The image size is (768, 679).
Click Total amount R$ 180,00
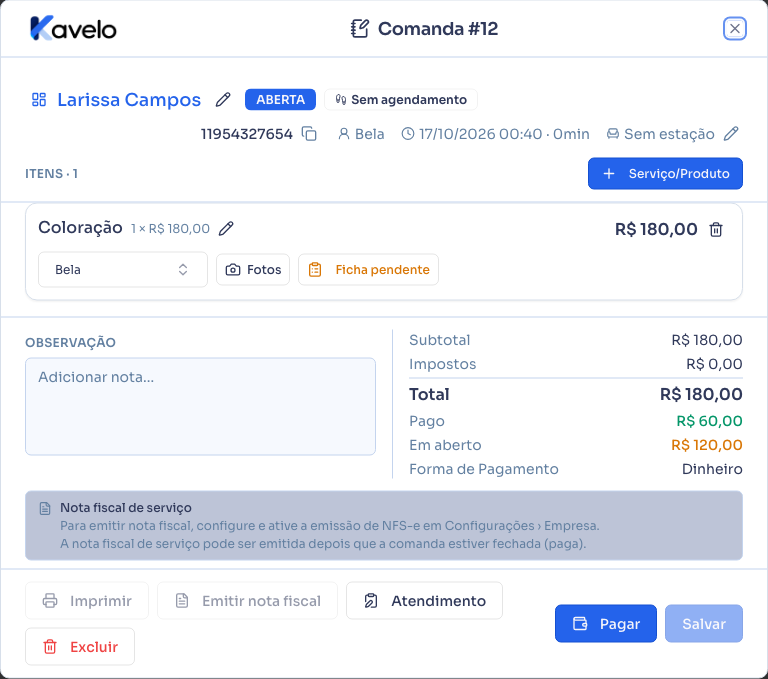tap(701, 394)
